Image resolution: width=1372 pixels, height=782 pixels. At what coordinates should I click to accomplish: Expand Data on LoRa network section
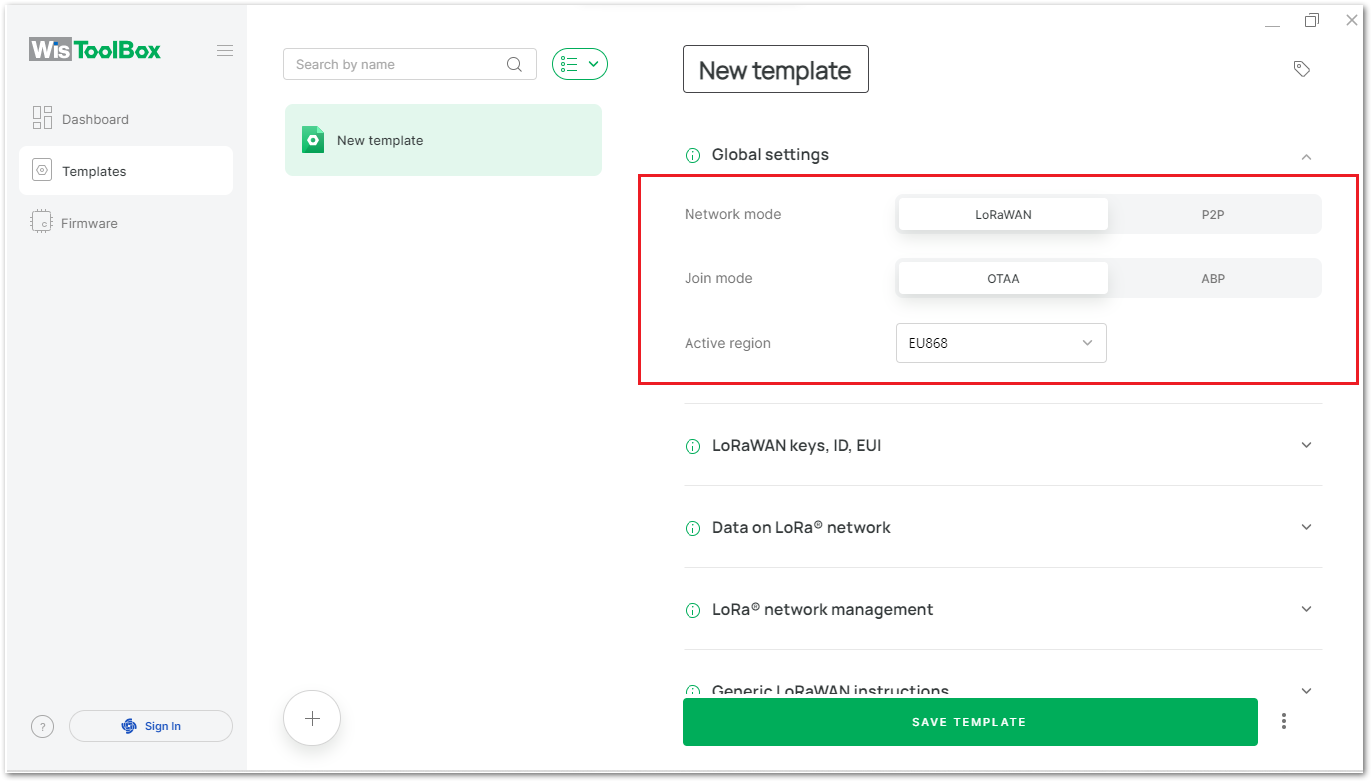pos(1306,527)
